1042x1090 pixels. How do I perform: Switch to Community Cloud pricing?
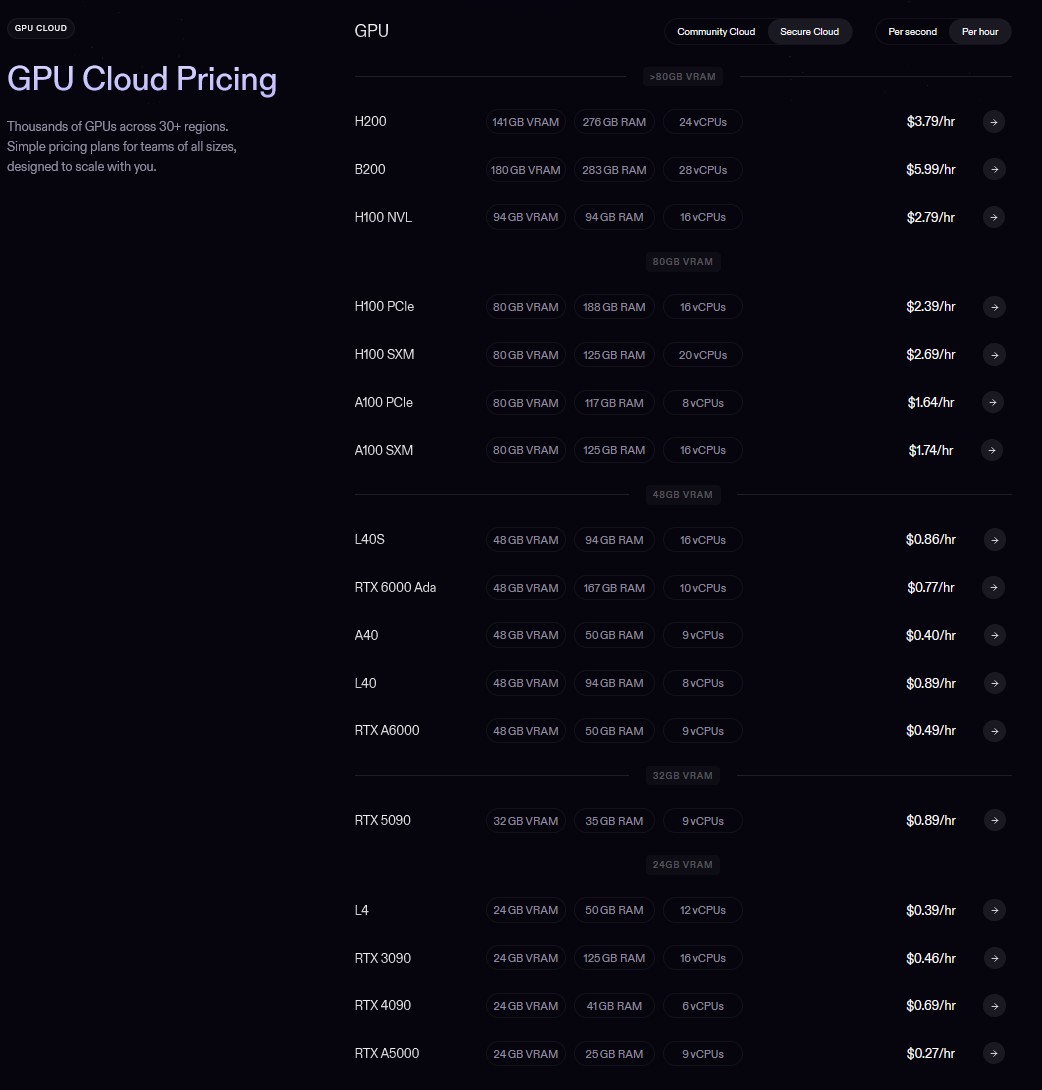coord(716,31)
